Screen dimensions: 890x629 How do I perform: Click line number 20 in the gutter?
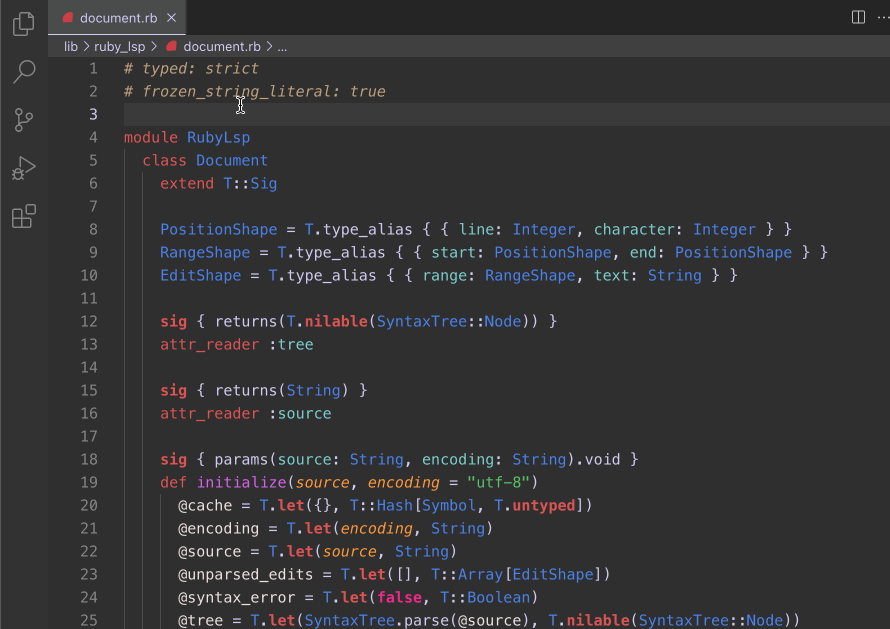(89, 505)
